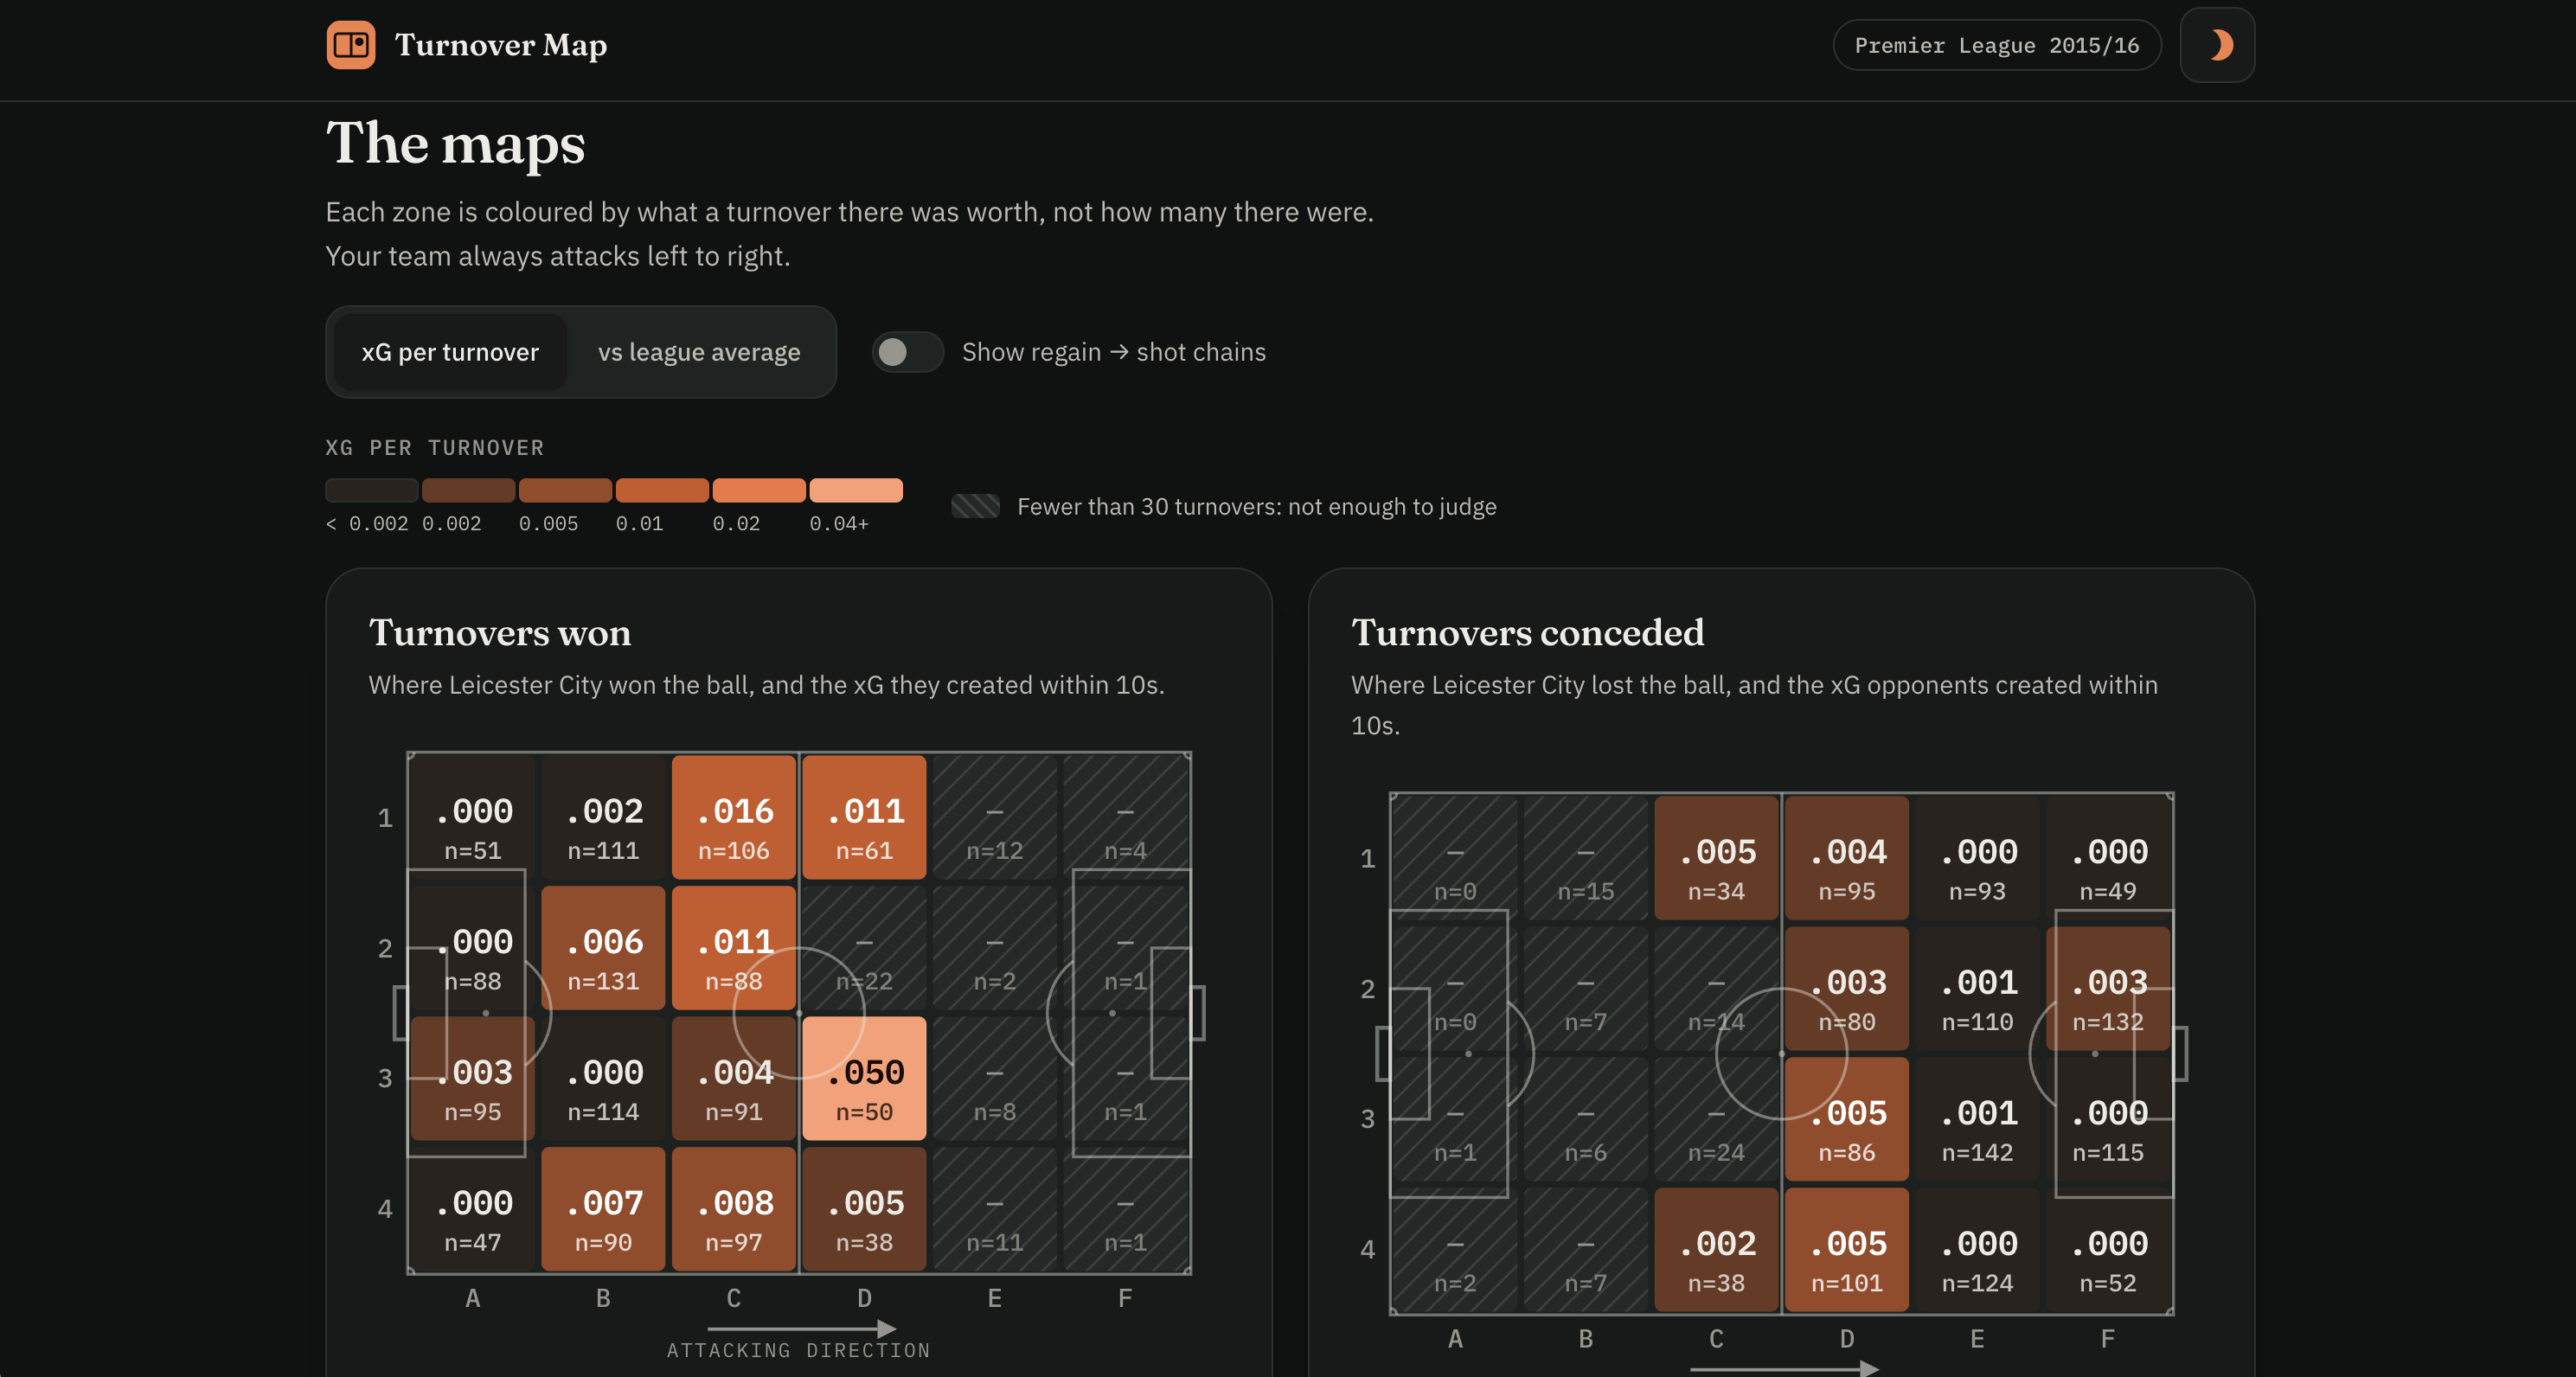Click the ATTACKING DIRECTION label
The width and height of the screenshot is (2576, 1377).
pos(798,1350)
